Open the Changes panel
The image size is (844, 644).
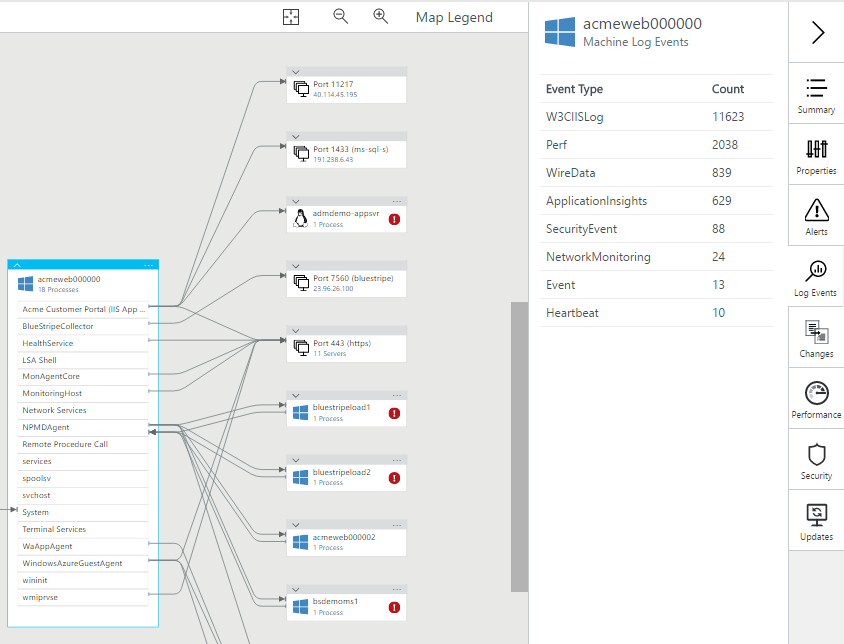tap(816, 339)
